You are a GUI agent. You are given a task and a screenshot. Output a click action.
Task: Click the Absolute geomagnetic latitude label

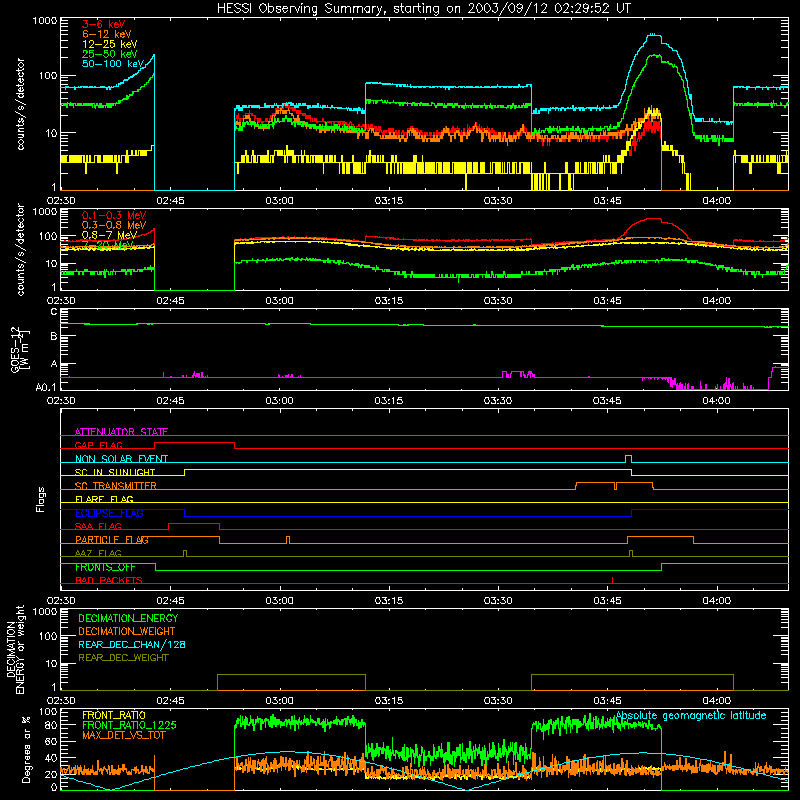[691, 715]
